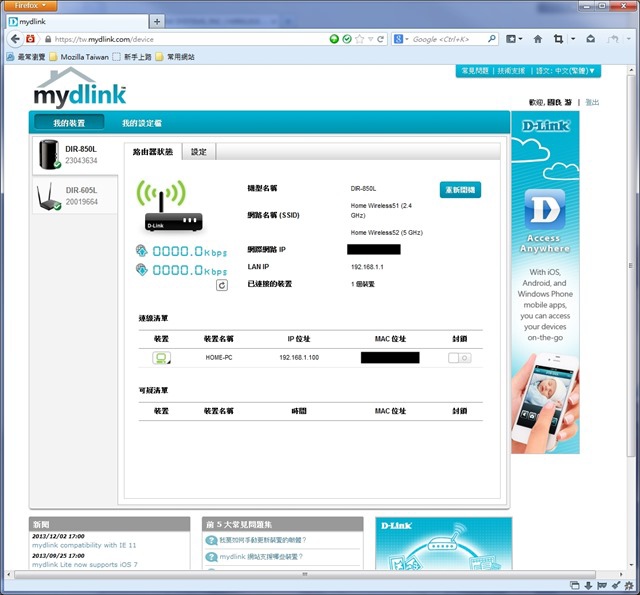This screenshot has height=595, width=640.
Task: Click the flag icon in the status bar
Action: [602, 586]
